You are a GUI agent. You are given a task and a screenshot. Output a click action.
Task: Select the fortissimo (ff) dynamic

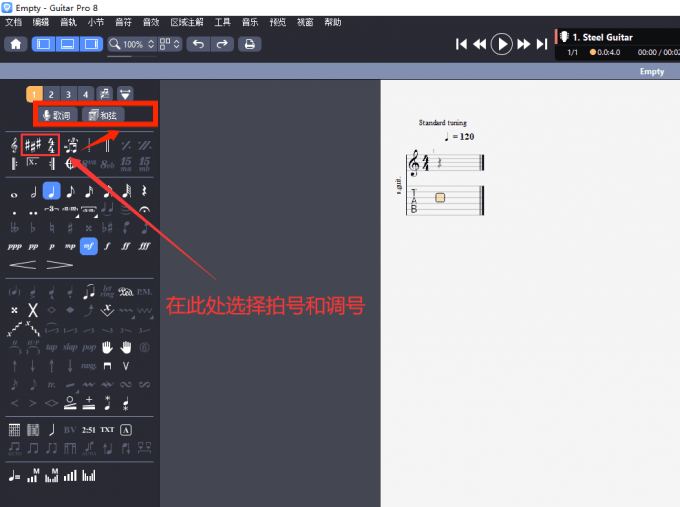126,246
